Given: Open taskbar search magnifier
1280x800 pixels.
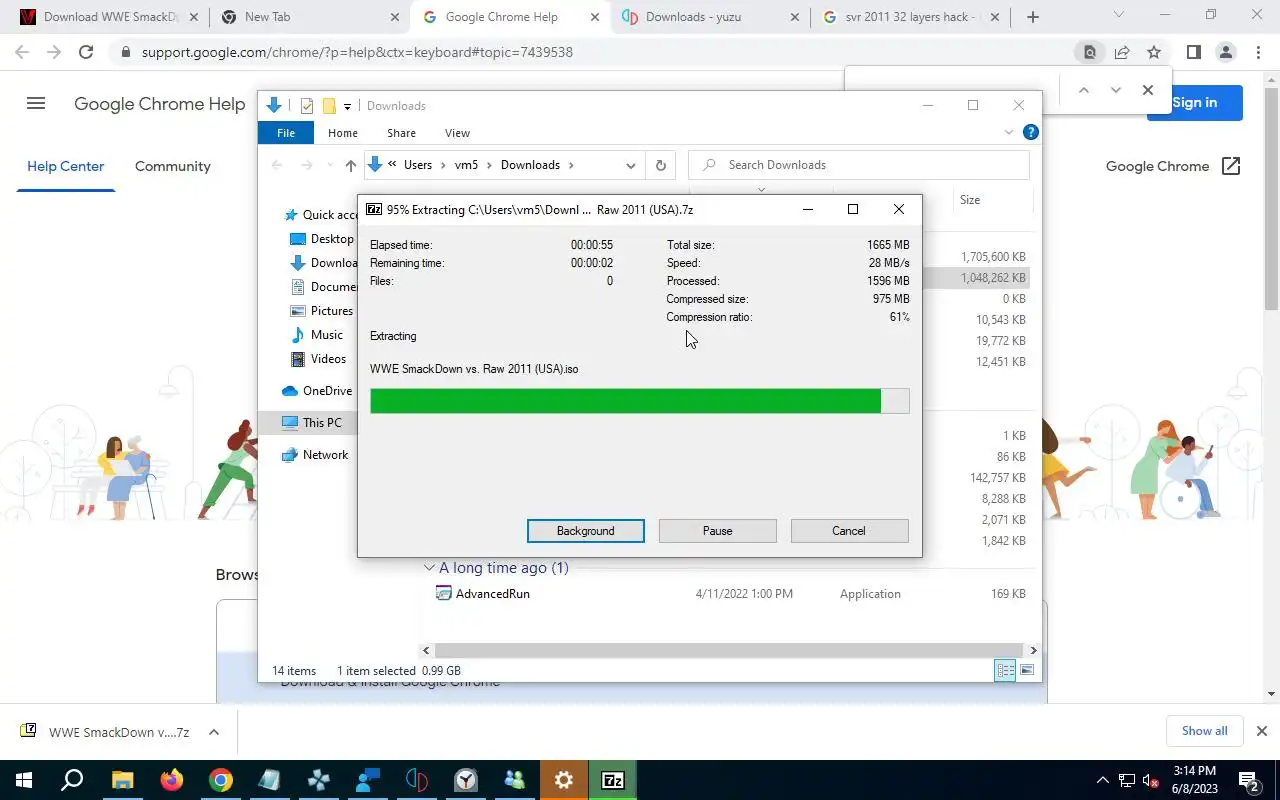Looking at the screenshot, I should [x=73, y=780].
